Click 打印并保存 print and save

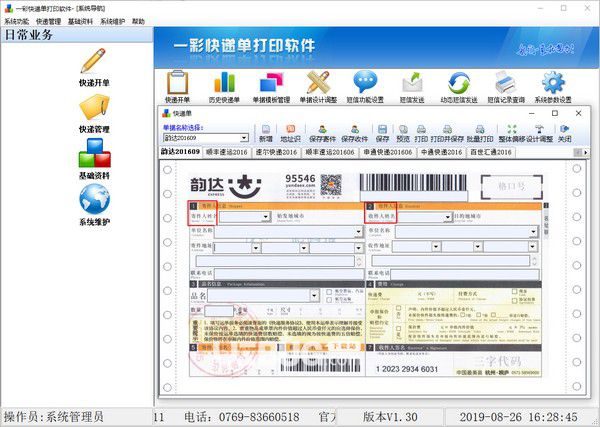coord(447,134)
